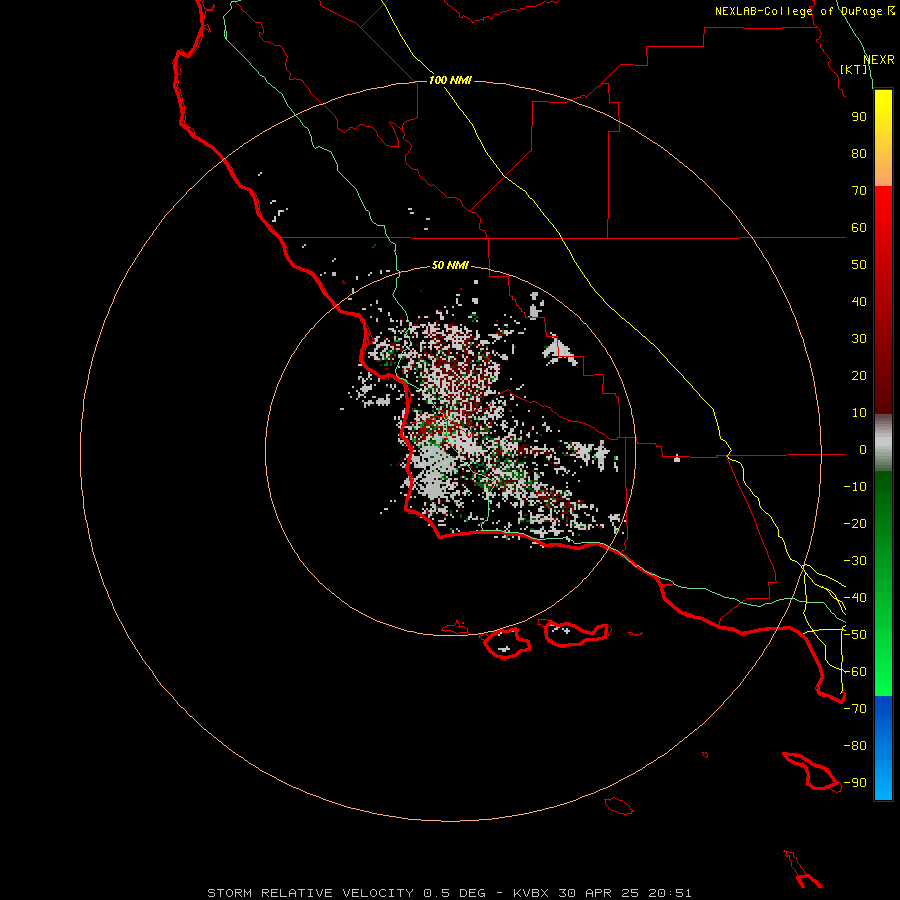
Task: Click the KVBX station identifier in caption
Action: 531,893
